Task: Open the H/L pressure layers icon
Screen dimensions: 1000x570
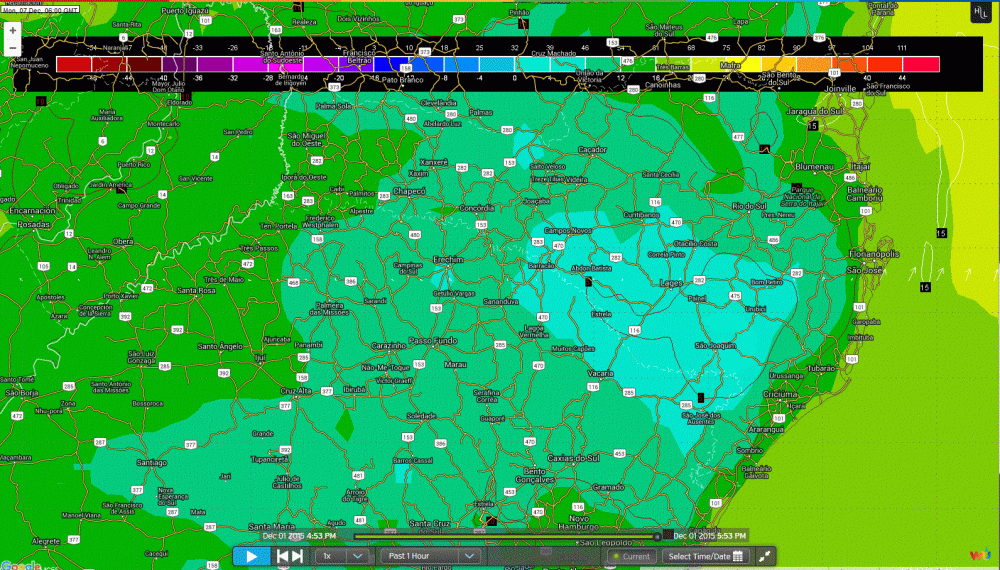Action: pos(979,12)
